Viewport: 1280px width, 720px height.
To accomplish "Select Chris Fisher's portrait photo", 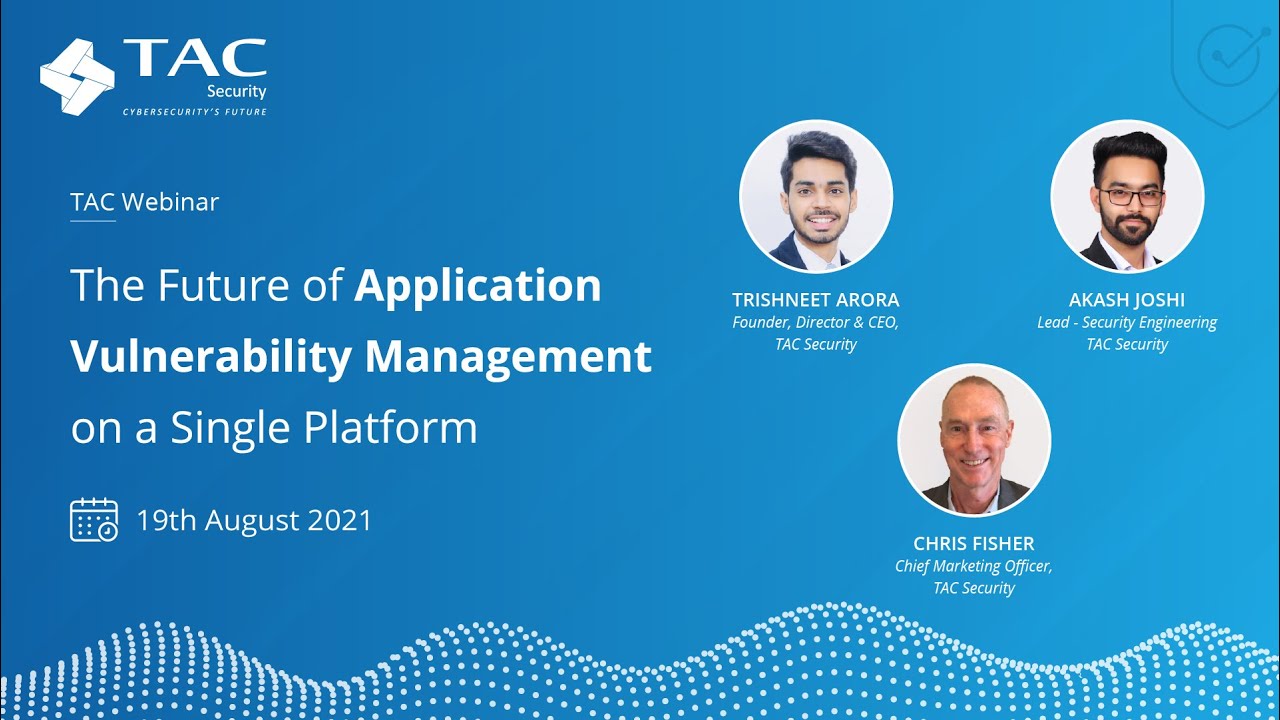I will point(974,439).
